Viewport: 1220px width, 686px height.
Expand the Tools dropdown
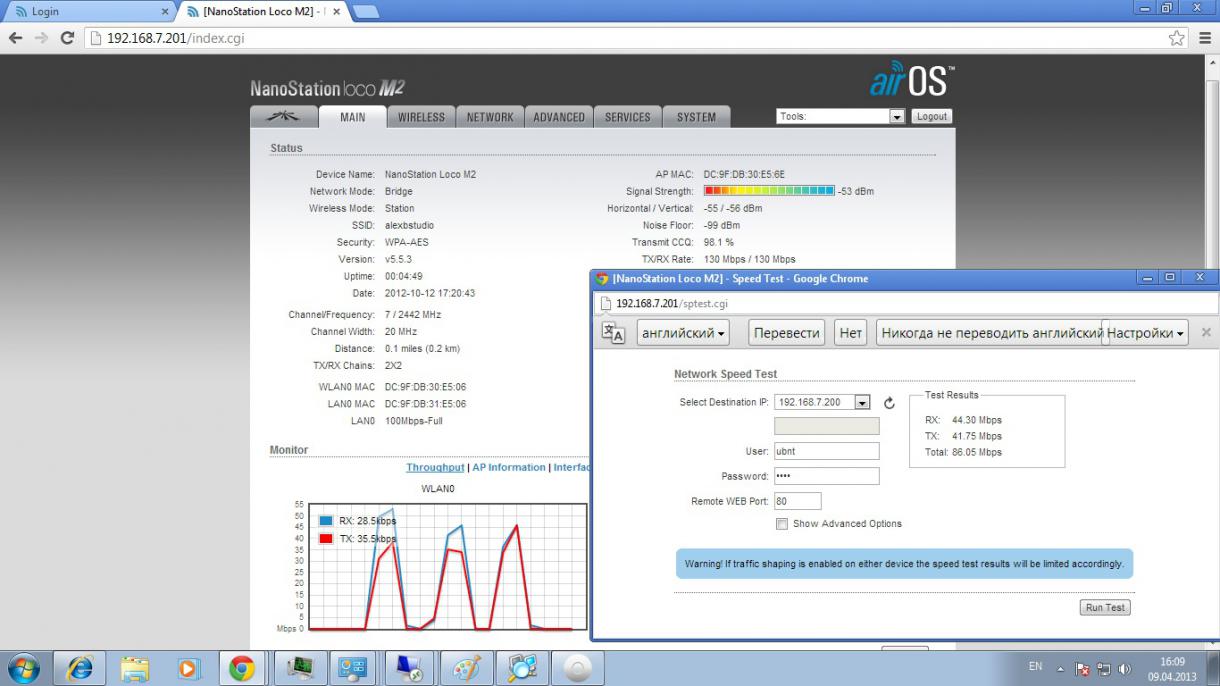(x=840, y=116)
